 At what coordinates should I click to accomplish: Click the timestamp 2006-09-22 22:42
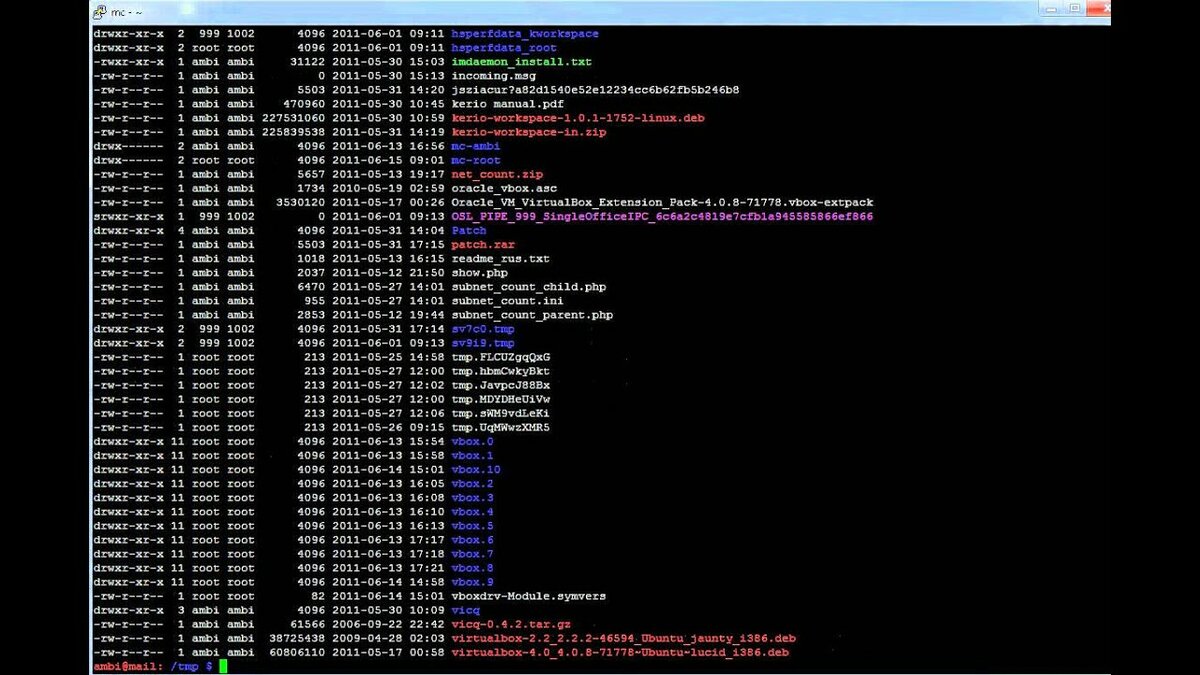389,624
